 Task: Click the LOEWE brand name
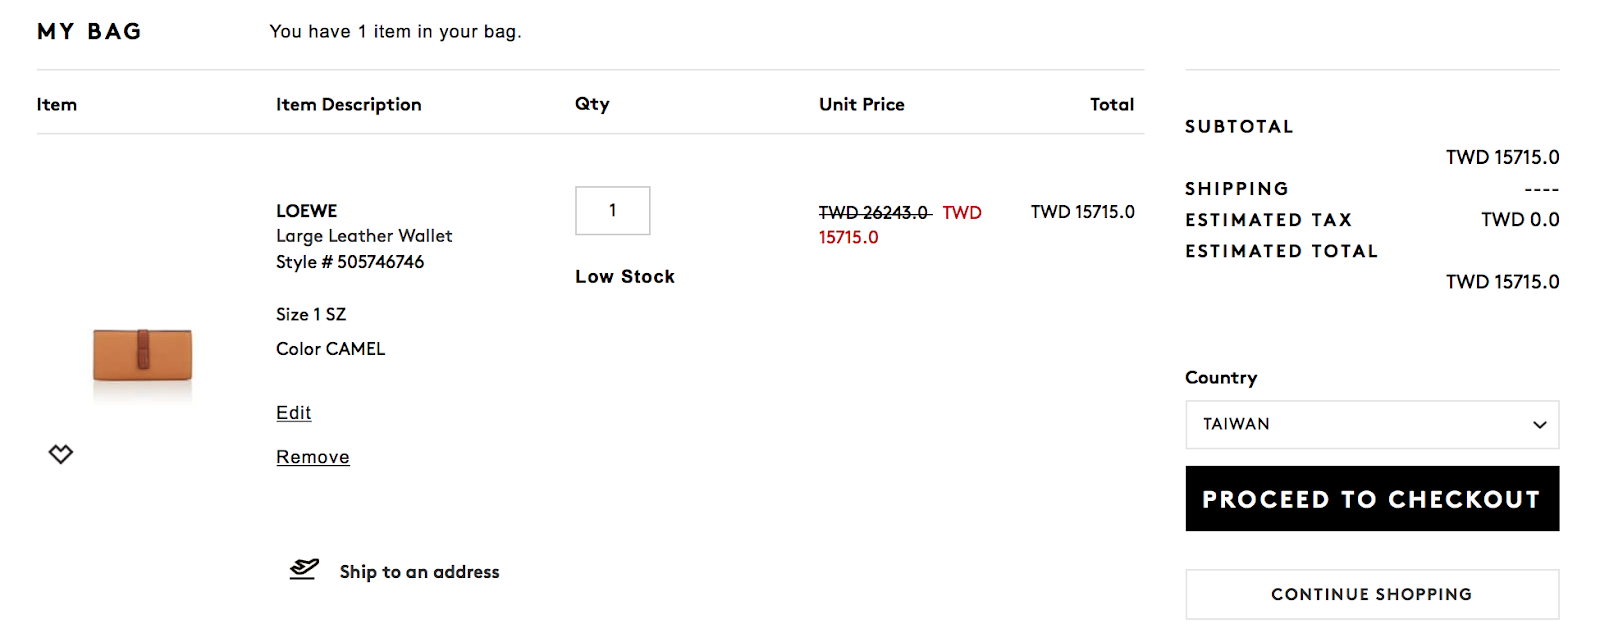pyautogui.click(x=307, y=211)
